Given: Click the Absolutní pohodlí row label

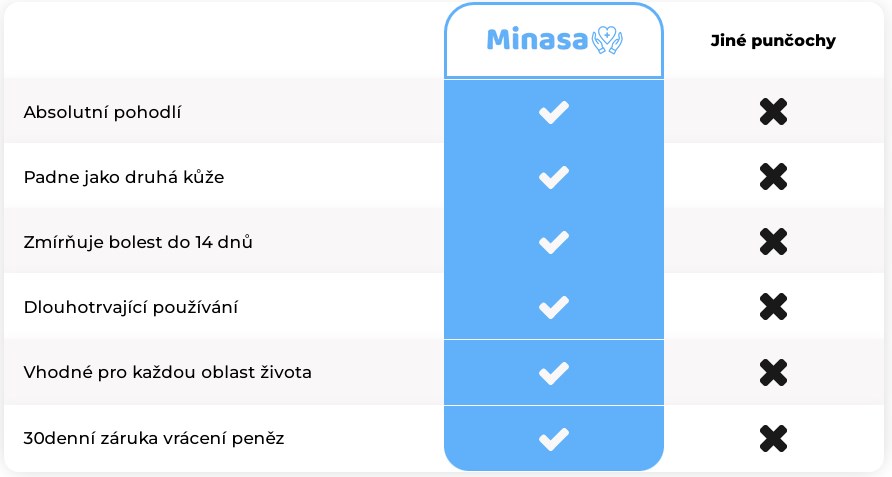Looking at the screenshot, I should pyautogui.click(x=102, y=112).
